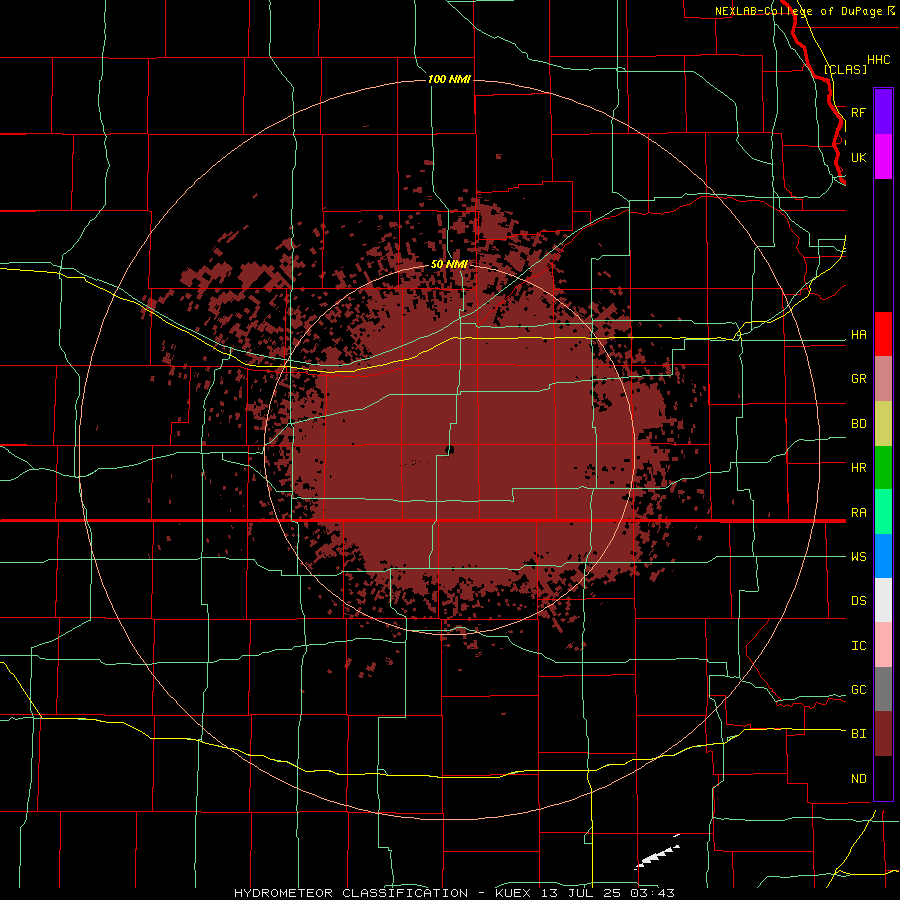
Task: Click the DS white legend swatch
Action: 883,600
